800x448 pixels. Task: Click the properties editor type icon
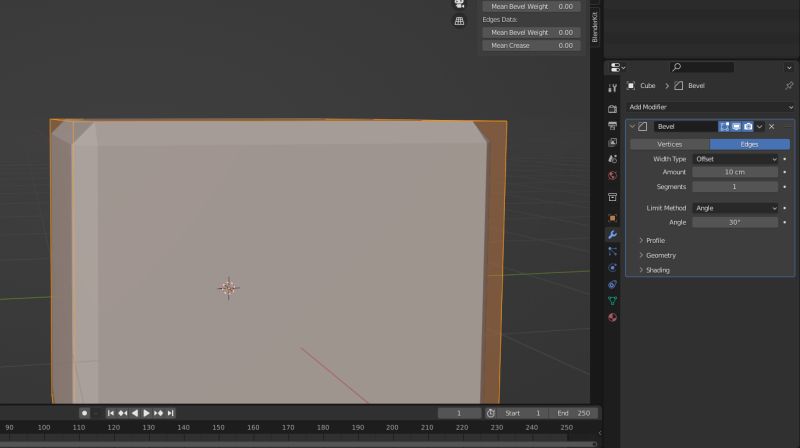pos(617,67)
